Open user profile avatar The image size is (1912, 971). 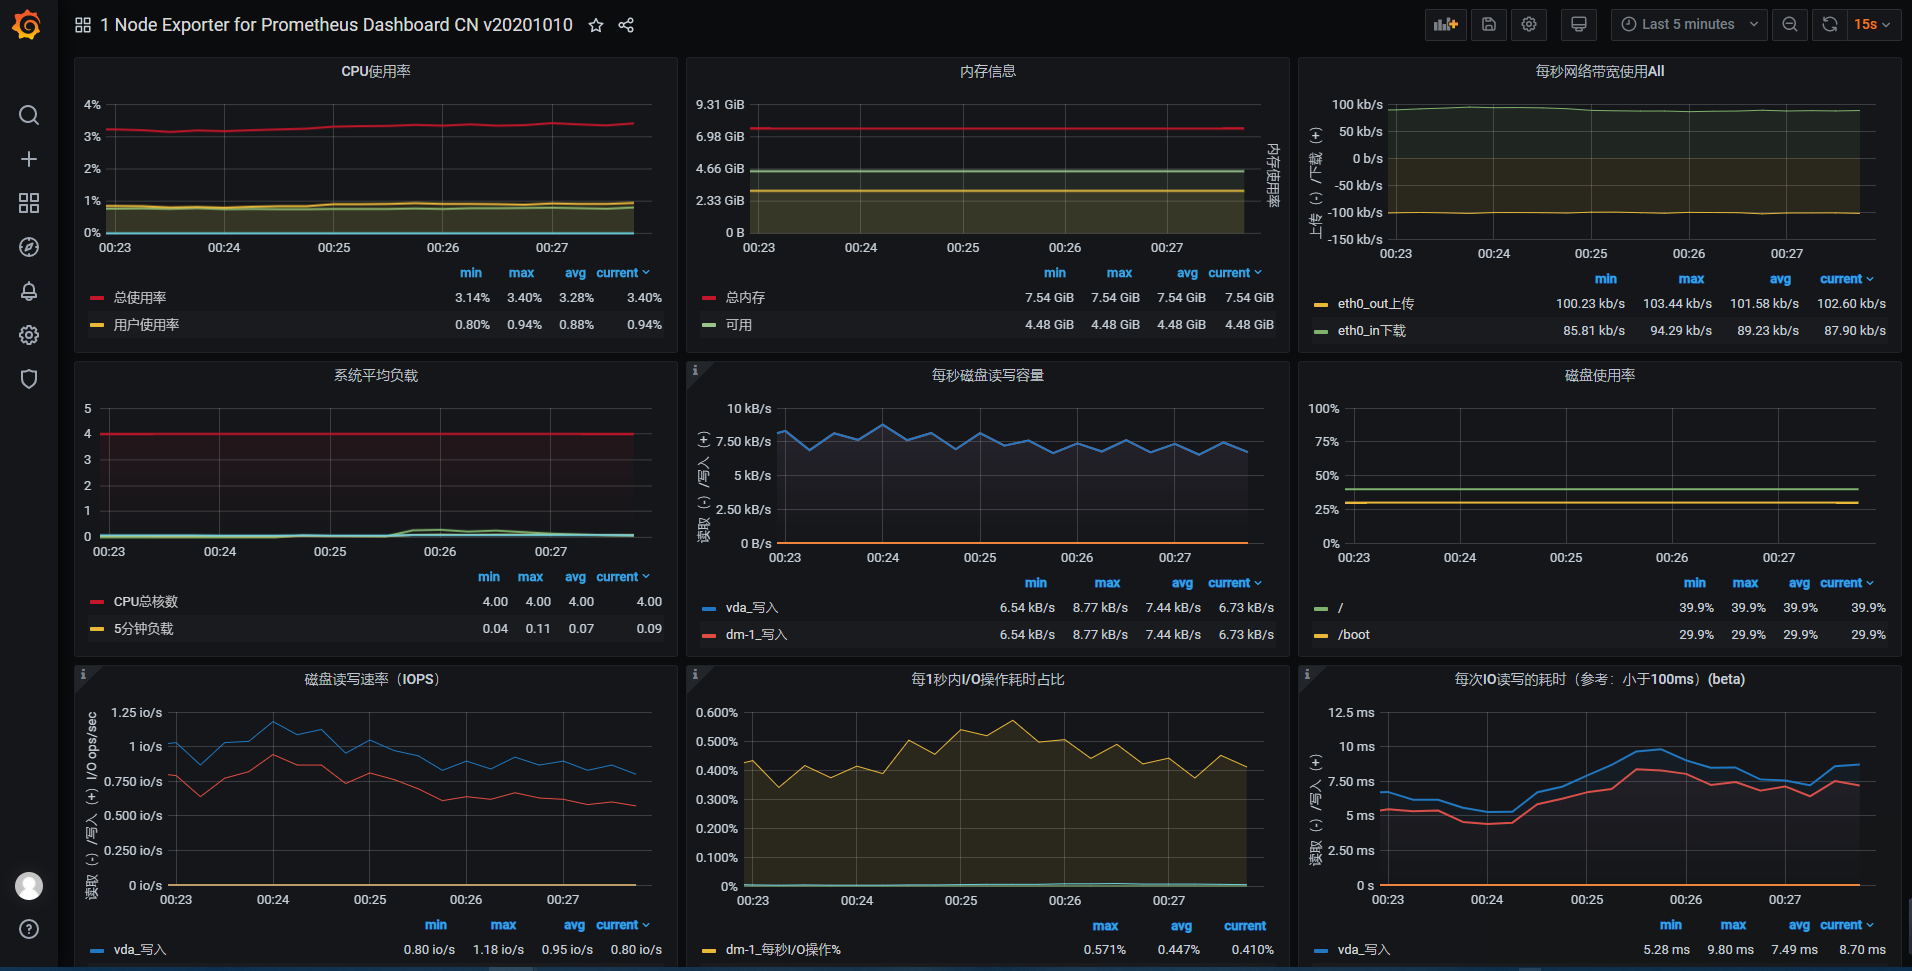point(29,885)
